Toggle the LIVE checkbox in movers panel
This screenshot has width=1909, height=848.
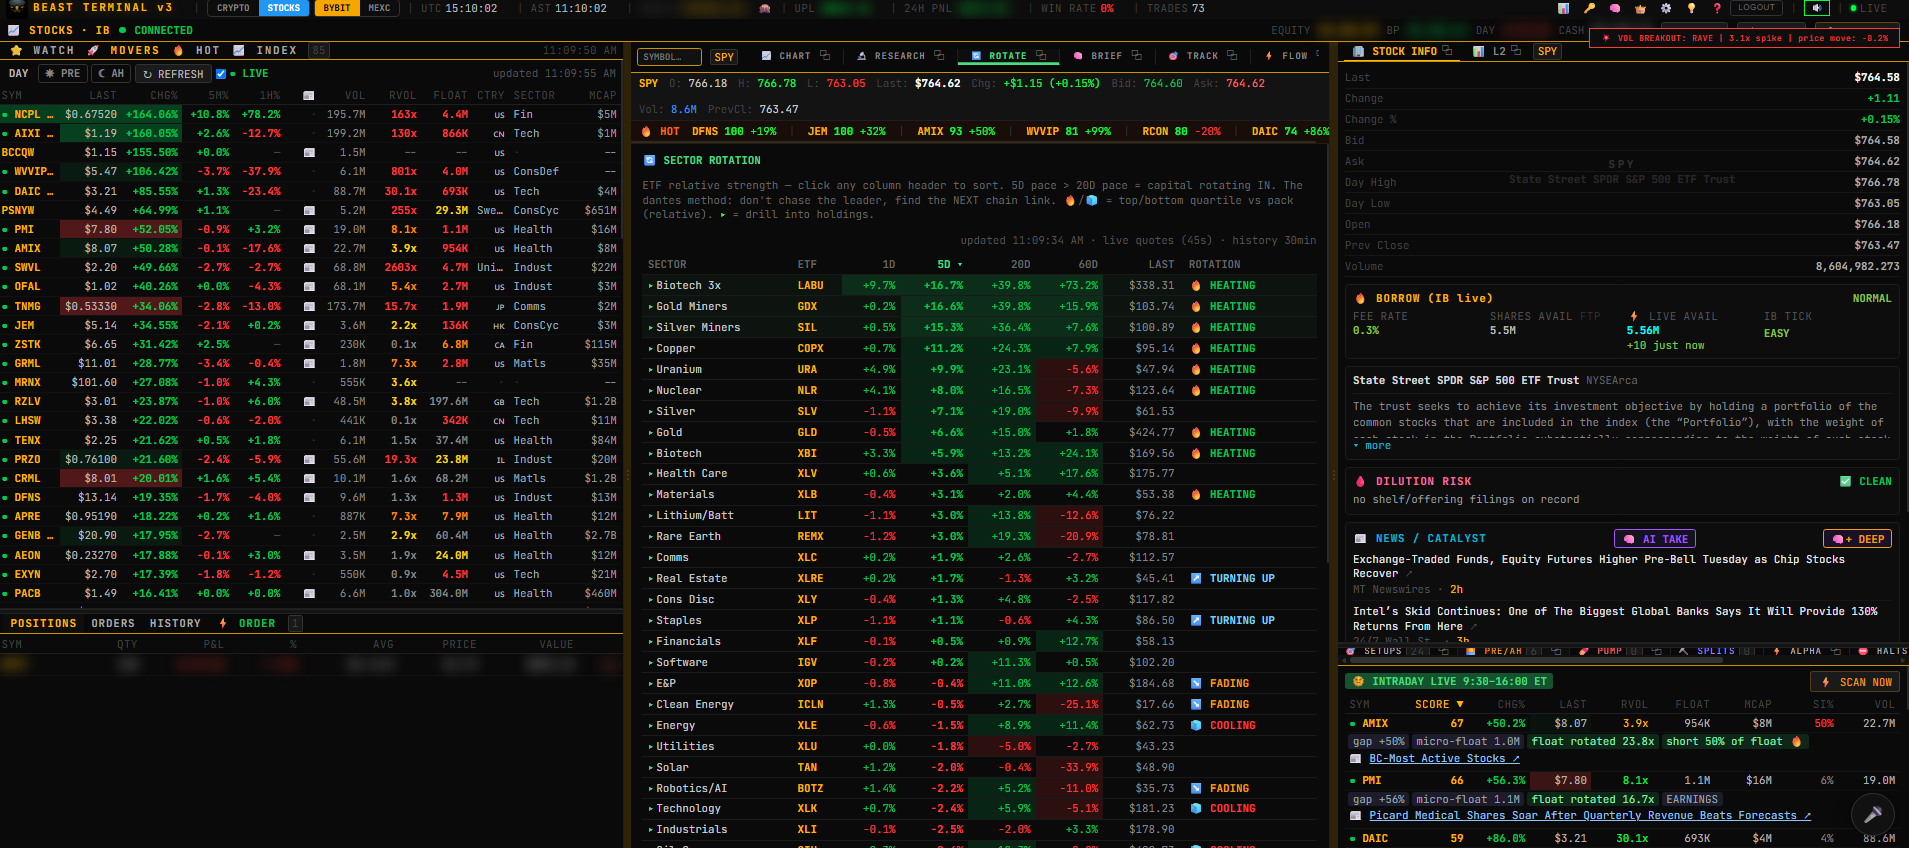click(221, 73)
